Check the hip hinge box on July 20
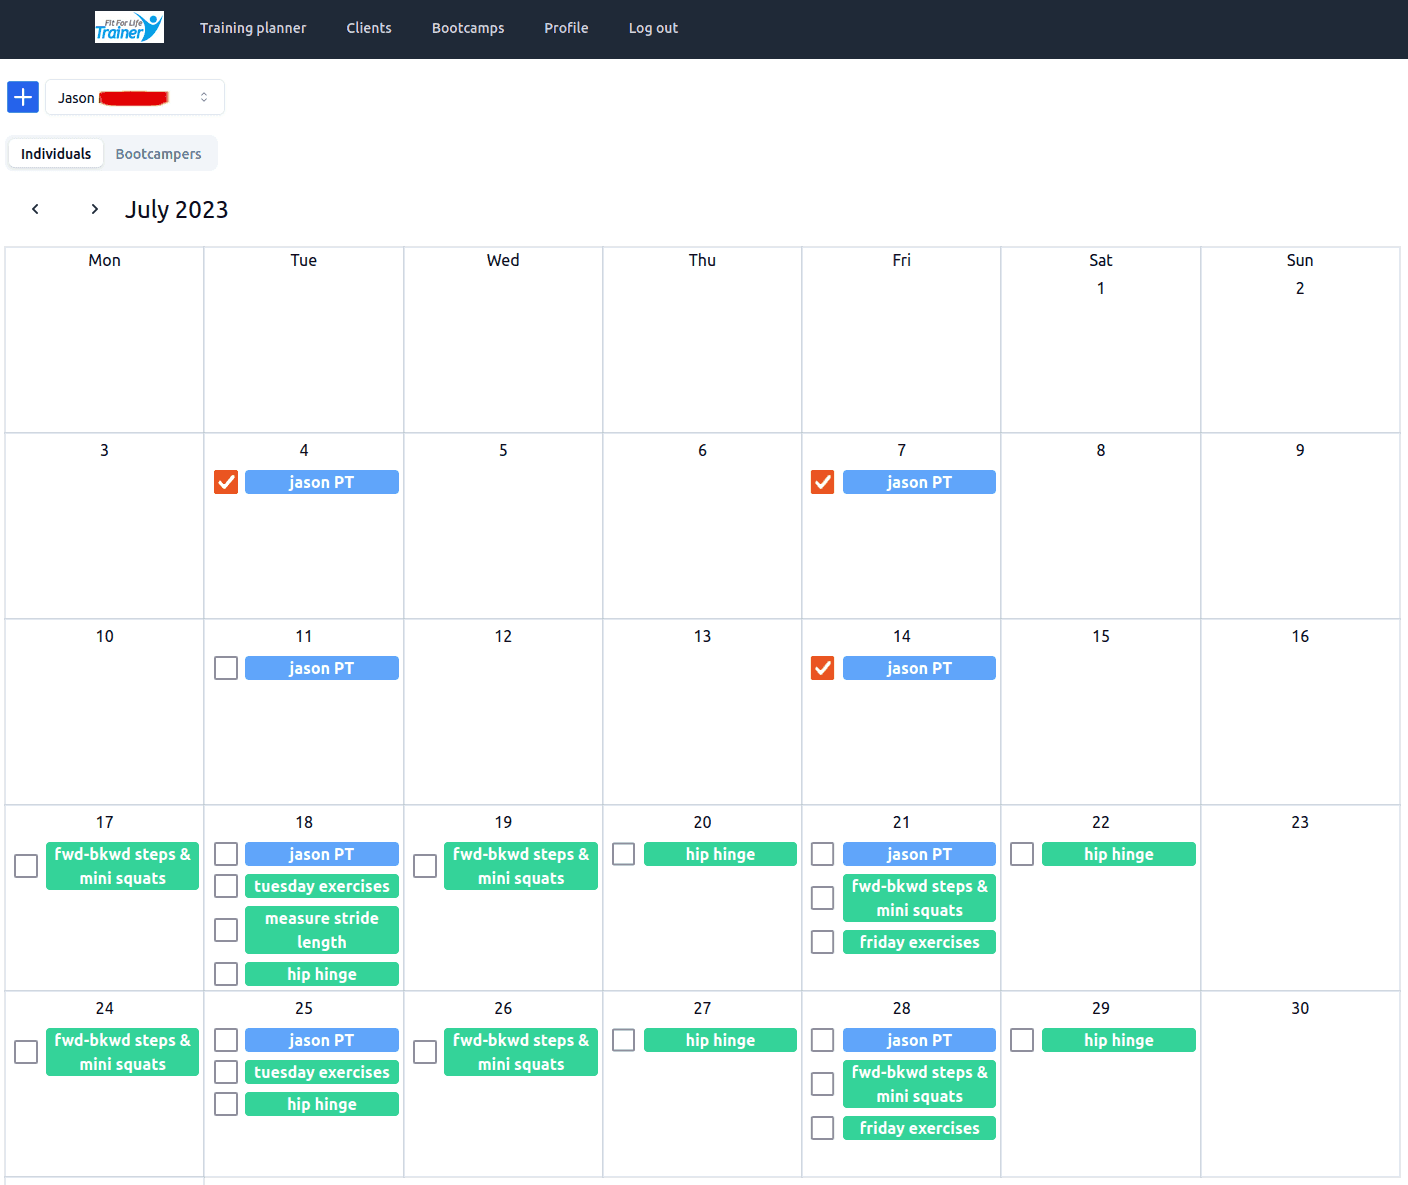Viewport: 1408px width, 1185px height. (624, 854)
